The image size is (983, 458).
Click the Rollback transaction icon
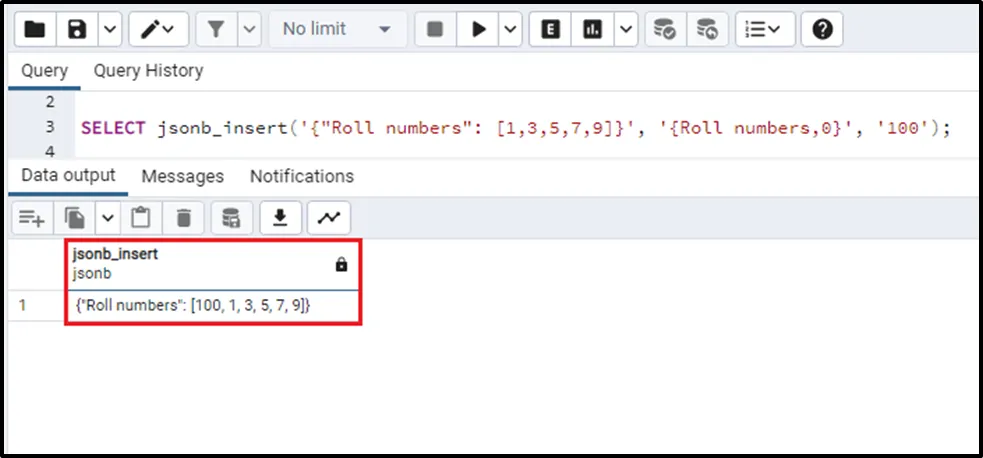point(707,30)
